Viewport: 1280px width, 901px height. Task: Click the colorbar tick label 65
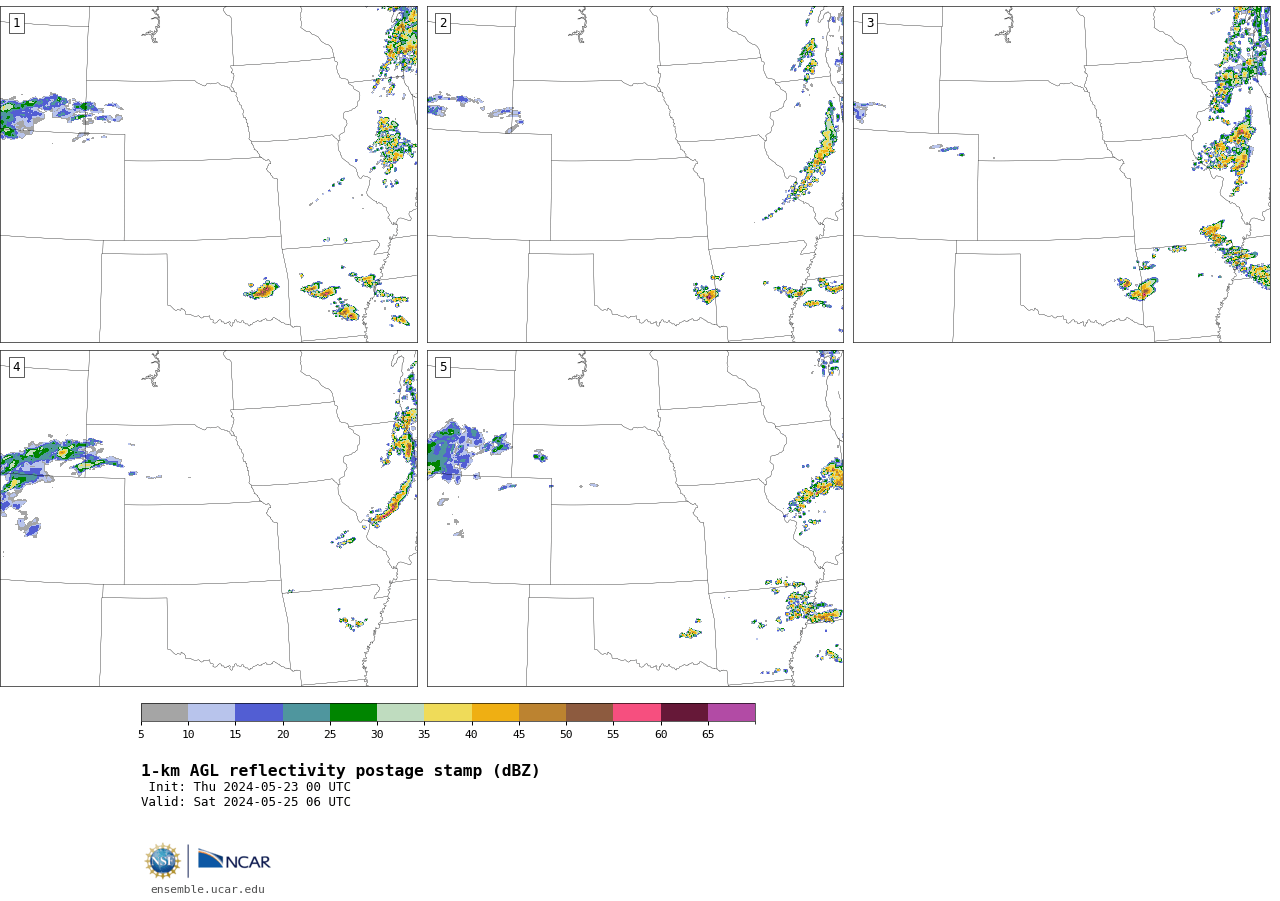[708, 735]
